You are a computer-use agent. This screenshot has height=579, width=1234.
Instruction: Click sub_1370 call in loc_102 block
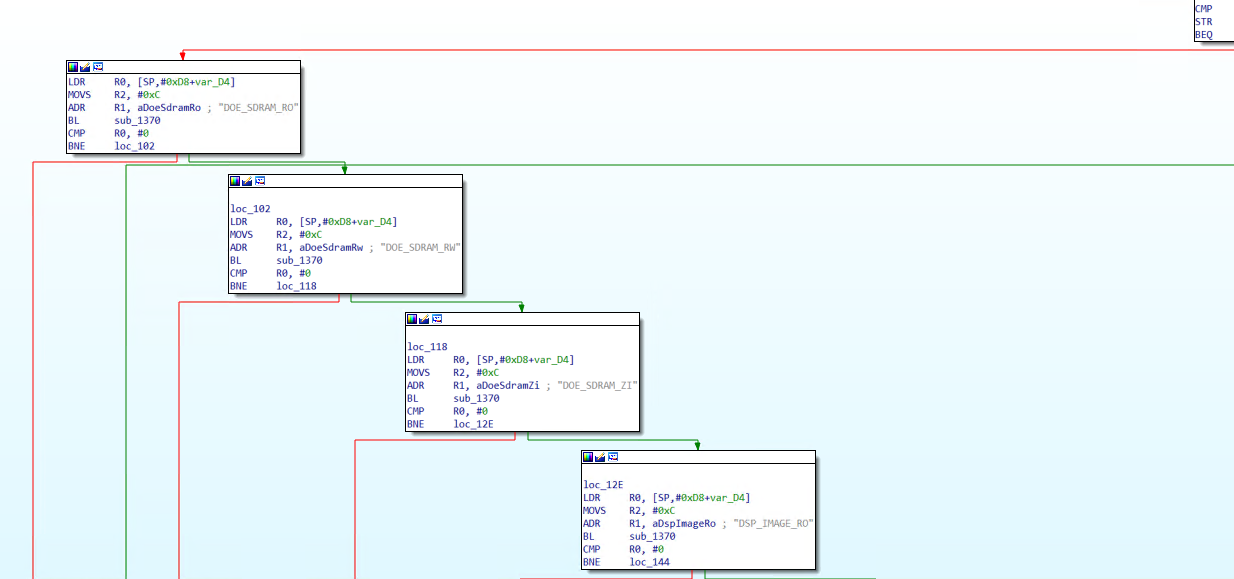click(299, 261)
